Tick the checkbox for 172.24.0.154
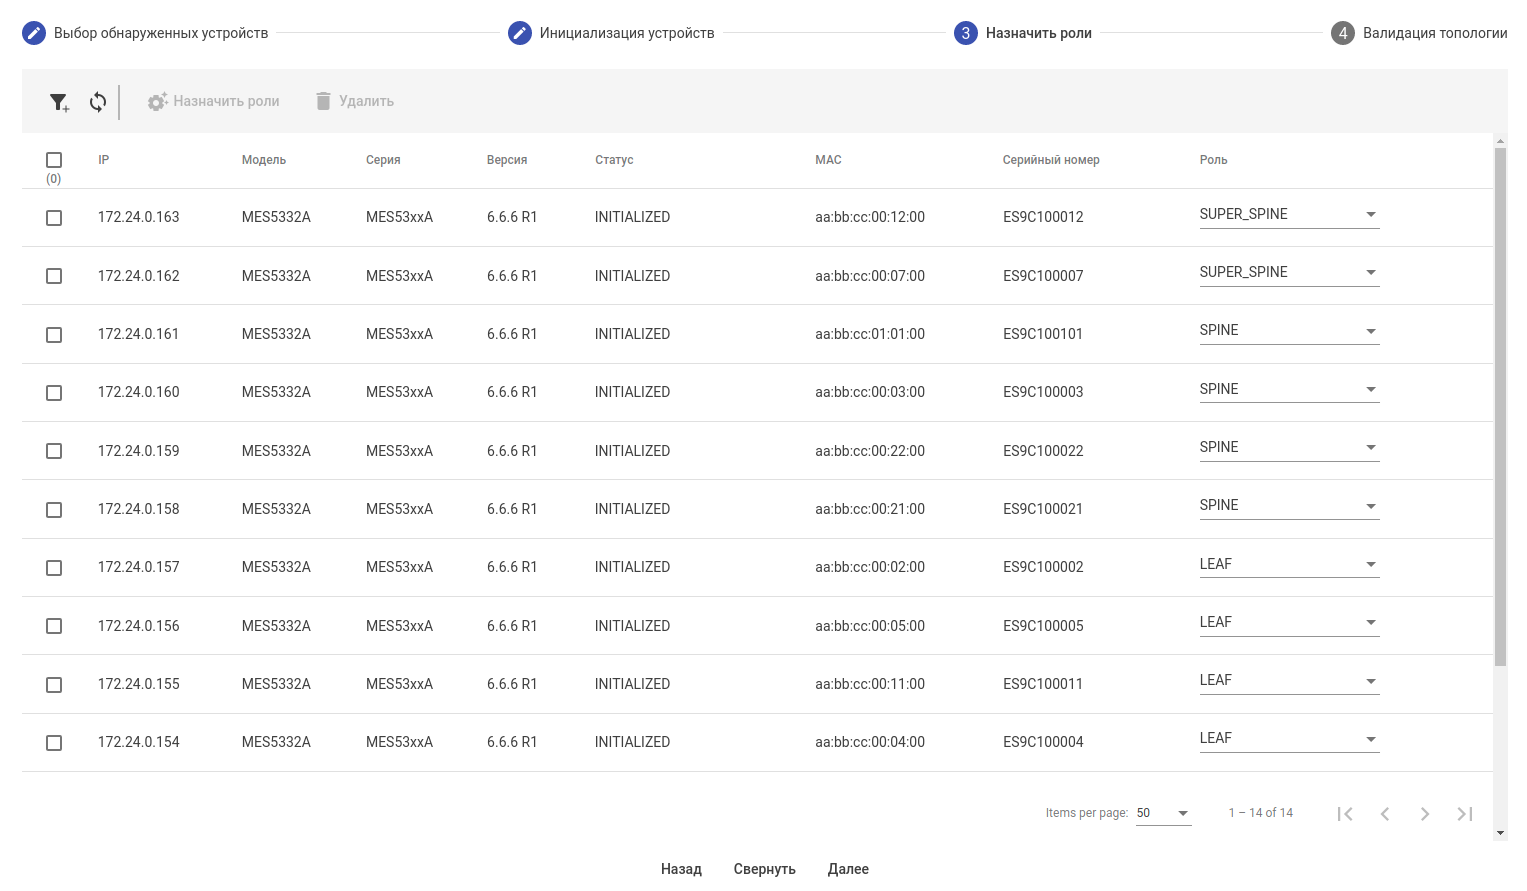Screen dimensions: 1527x891 [54, 743]
